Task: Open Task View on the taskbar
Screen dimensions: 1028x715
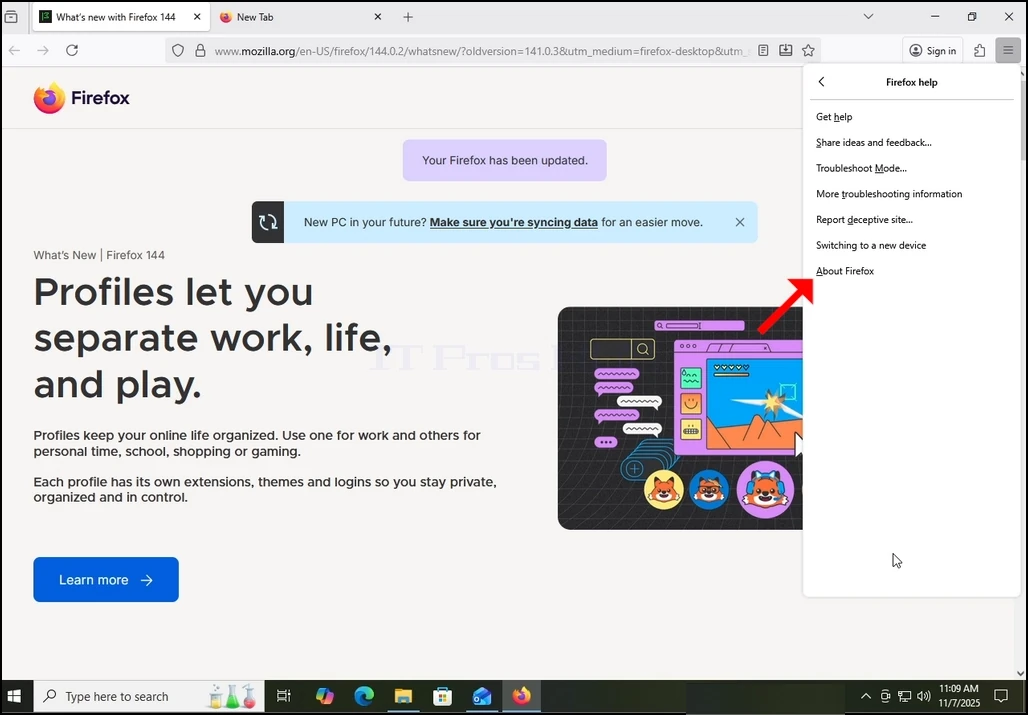Action: pyautogui.click(x=284, y=696)
